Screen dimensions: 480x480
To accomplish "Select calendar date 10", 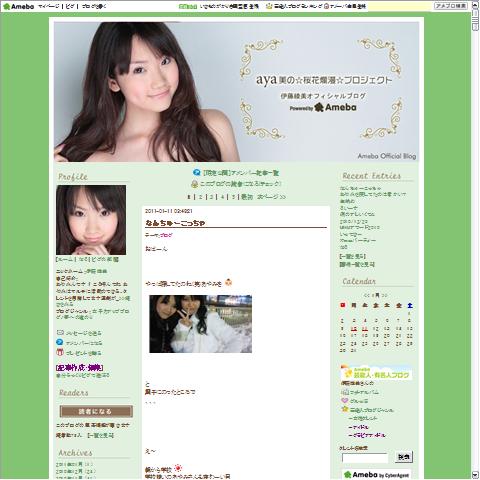I will pos(354,329).
